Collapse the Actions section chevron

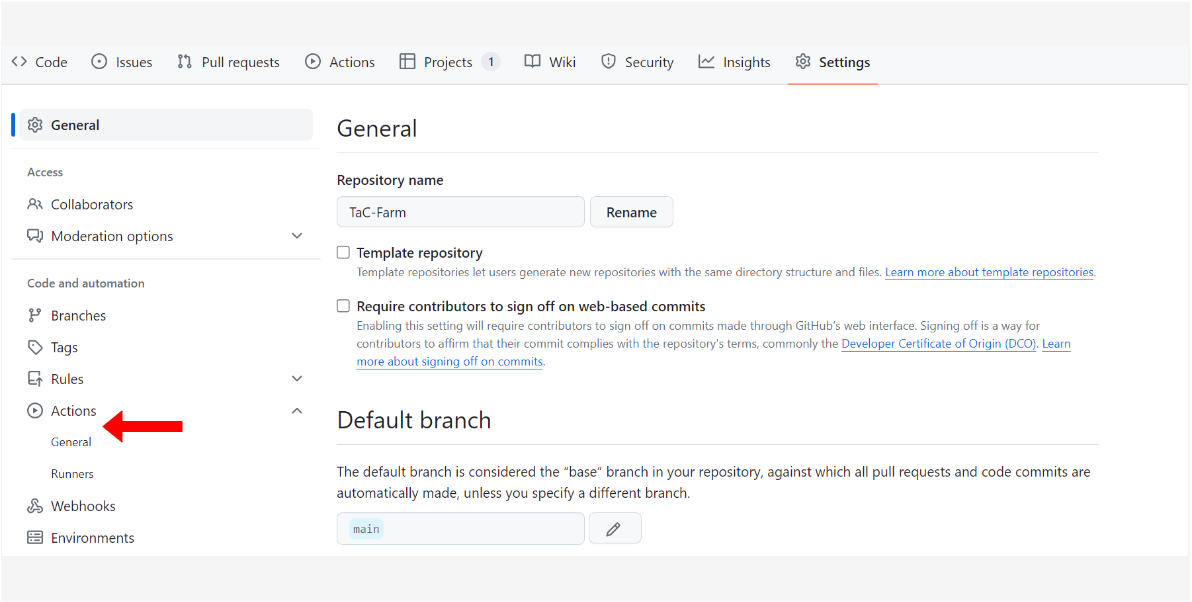[x=297, y=410]
